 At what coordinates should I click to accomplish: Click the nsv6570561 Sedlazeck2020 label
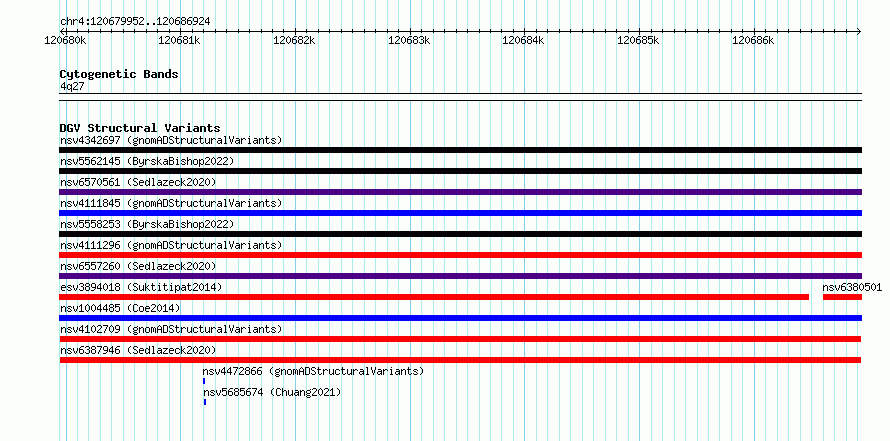138,182
